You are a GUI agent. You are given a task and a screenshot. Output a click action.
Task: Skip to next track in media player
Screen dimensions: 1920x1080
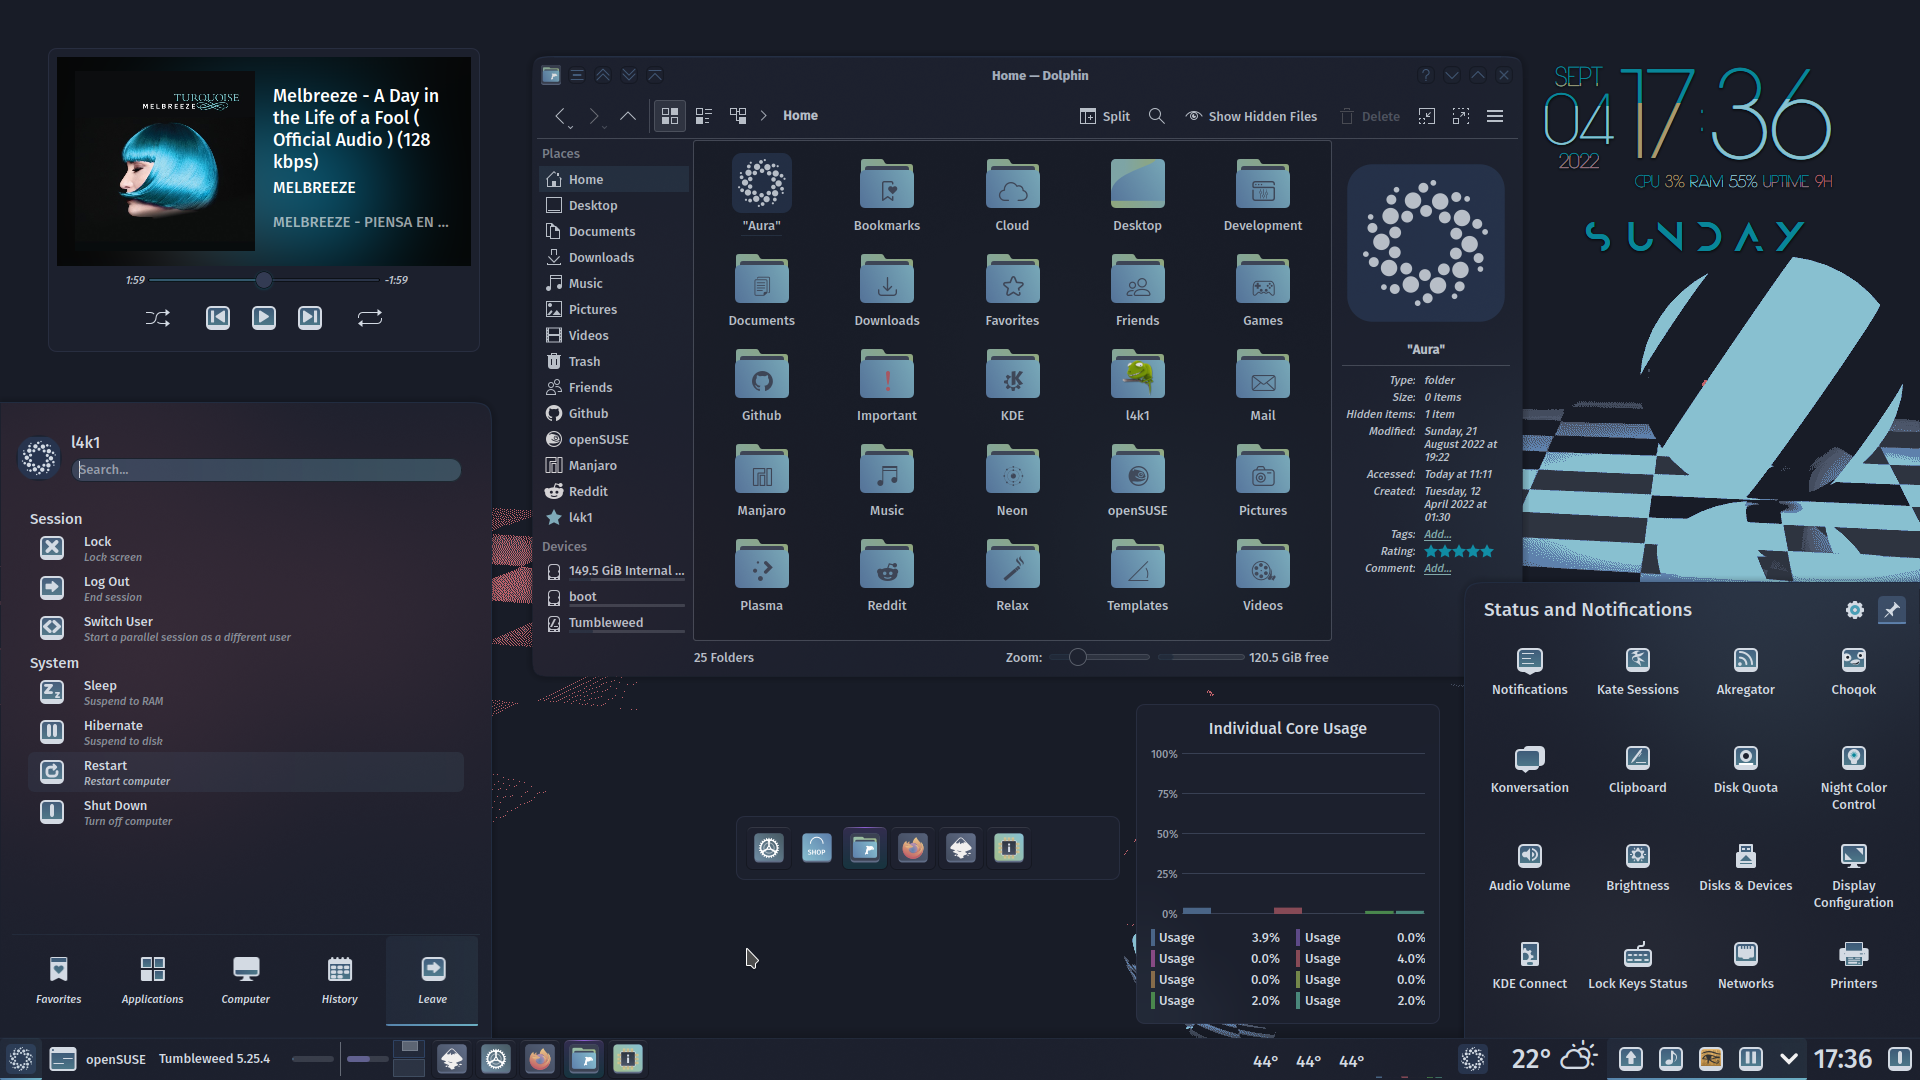pyautogui.click(x=310, y=318)
